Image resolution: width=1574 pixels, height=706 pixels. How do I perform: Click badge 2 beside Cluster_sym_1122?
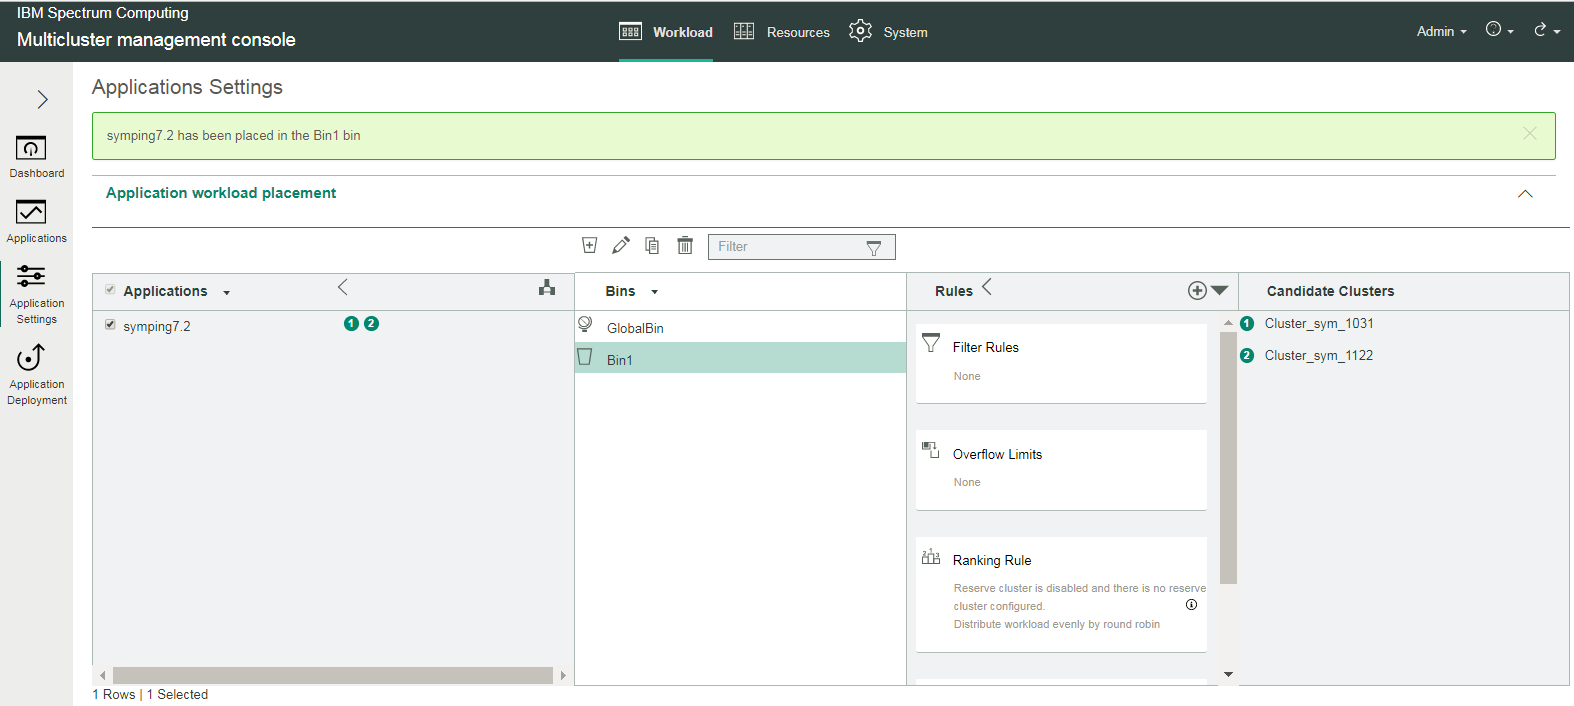click(x=1247, y=355)
